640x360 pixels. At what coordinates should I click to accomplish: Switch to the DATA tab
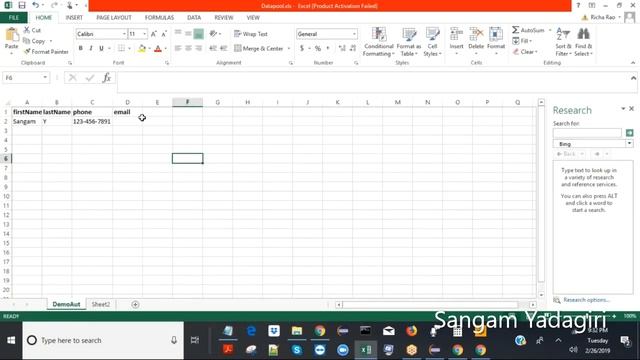(x=194, y=18)
